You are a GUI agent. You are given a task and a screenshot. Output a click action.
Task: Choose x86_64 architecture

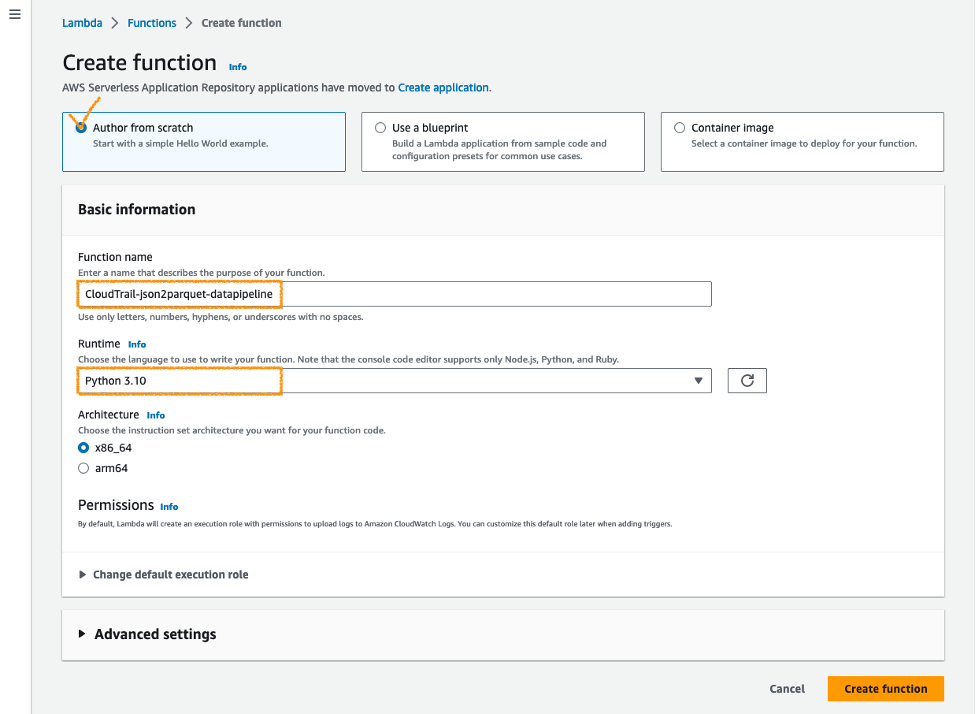point(83,448)
